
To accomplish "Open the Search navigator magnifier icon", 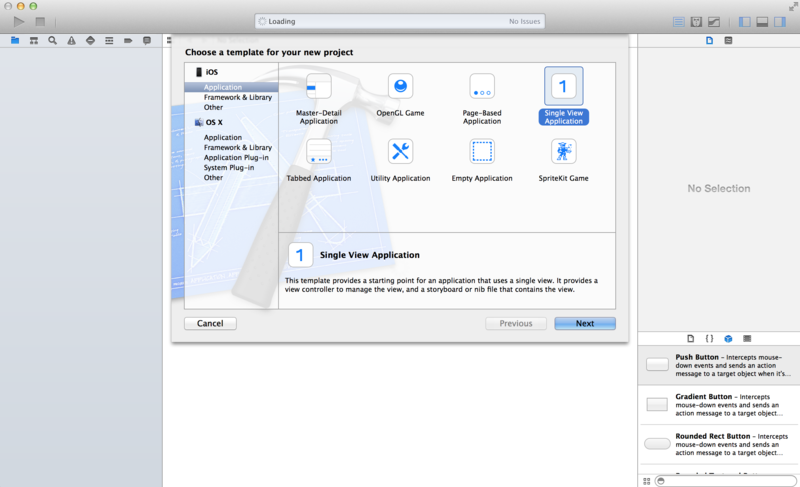I will (x=52, y=40).
